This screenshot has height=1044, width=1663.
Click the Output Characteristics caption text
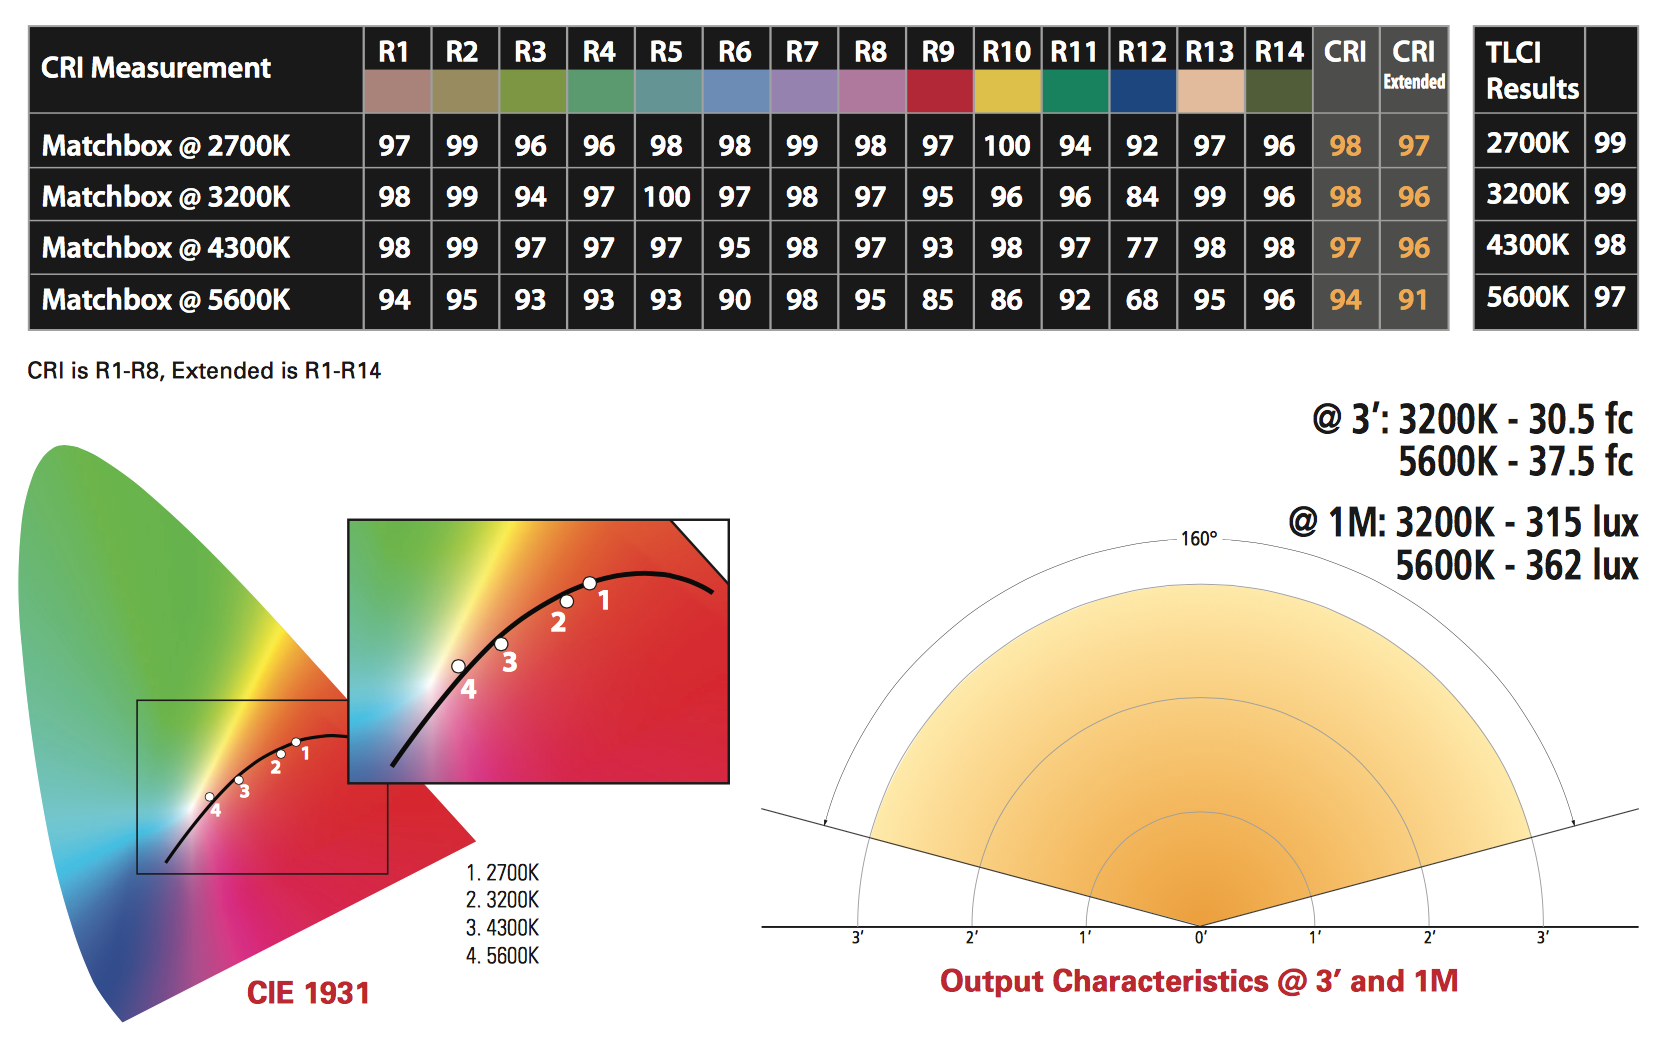tap(1198, 981)
